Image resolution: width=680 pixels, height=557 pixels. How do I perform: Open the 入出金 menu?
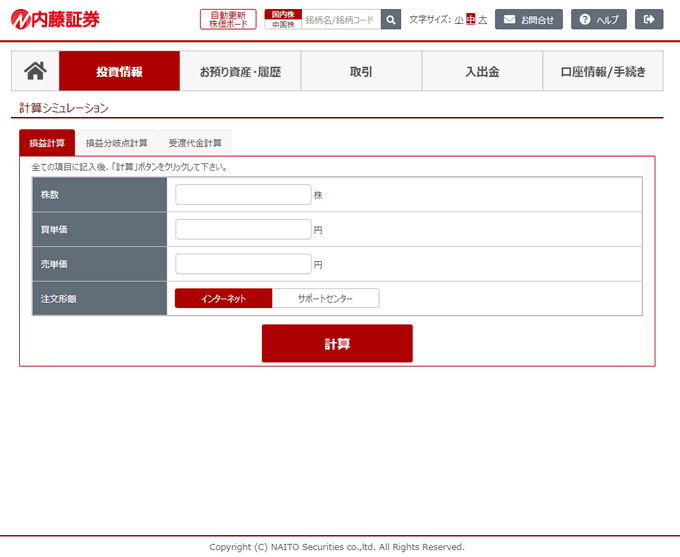[482, 71]
